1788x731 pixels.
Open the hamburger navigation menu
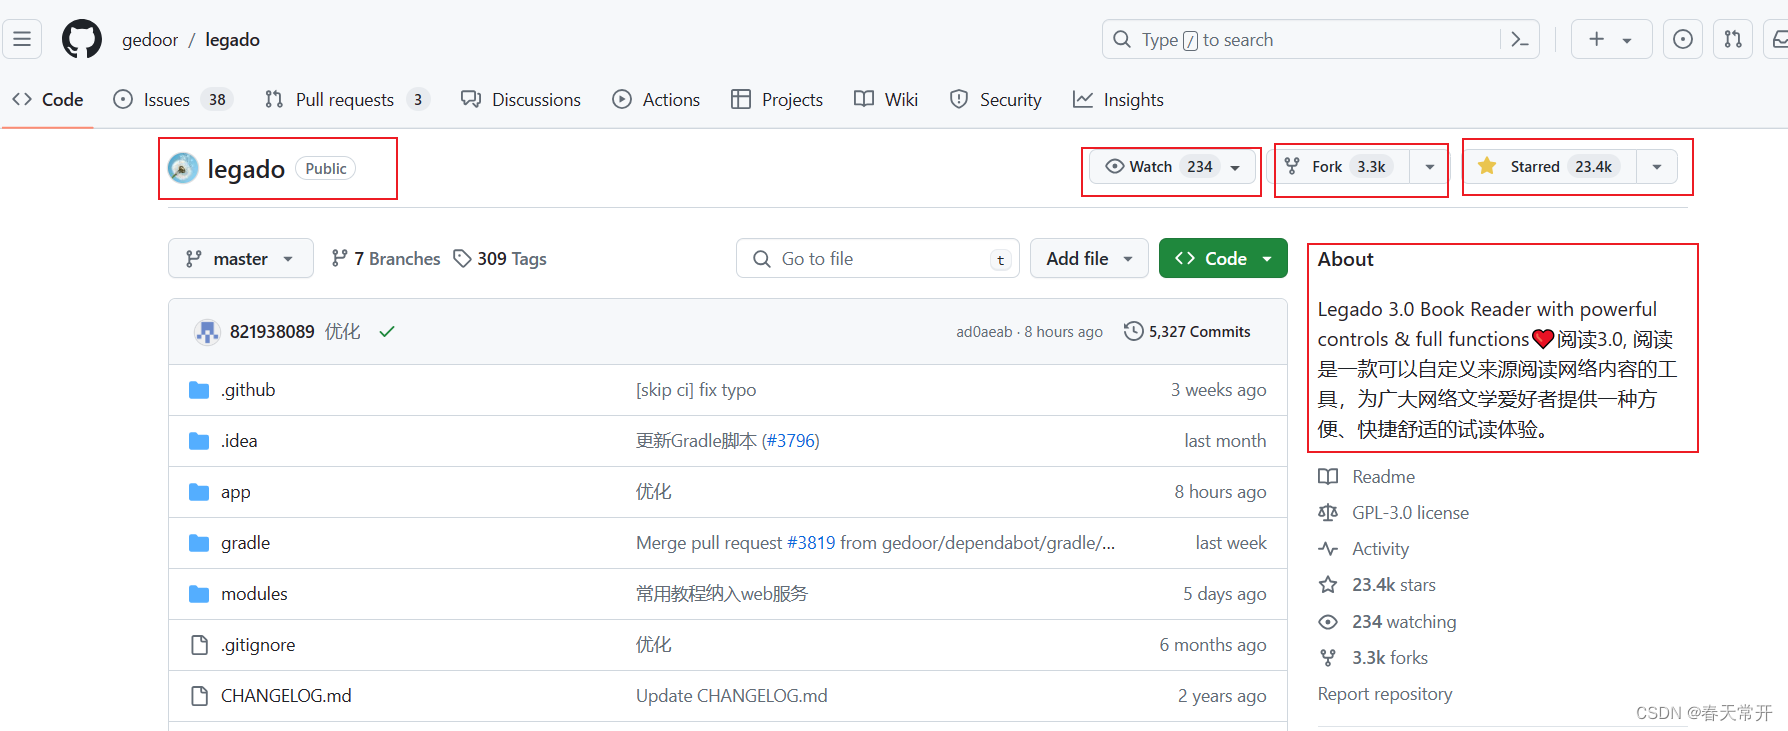click(x=22, y=39)
